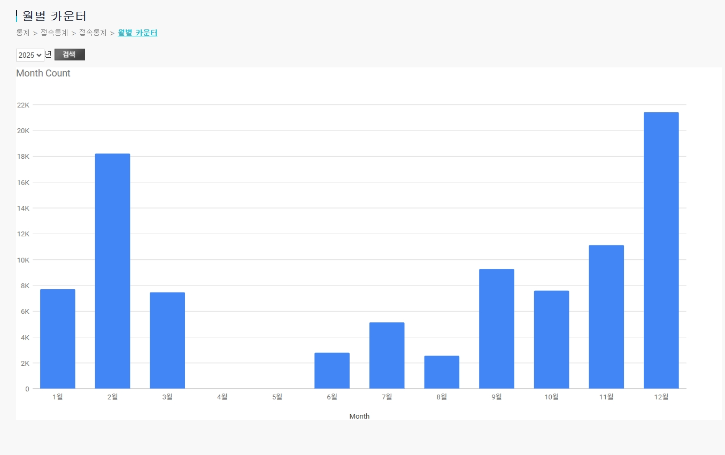Select the 6월 bar
This screenshot has width=725, height=455.
[332, 371]
